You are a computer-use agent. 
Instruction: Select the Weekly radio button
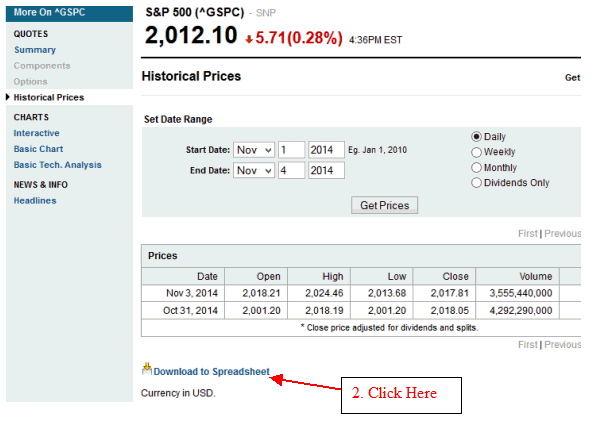[476, 152]
